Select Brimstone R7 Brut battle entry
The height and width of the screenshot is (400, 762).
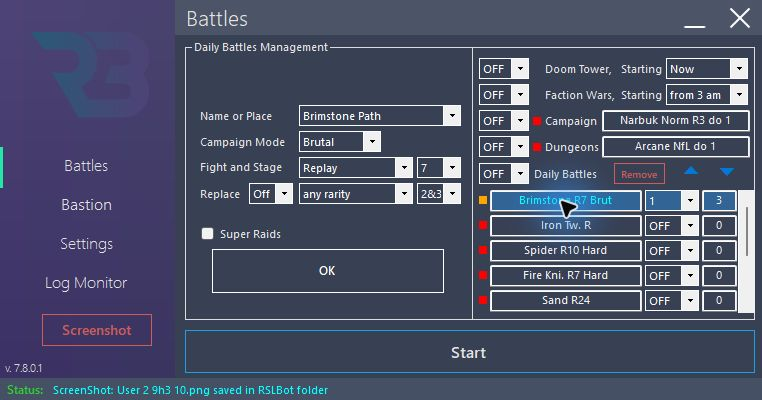point(565,200)
